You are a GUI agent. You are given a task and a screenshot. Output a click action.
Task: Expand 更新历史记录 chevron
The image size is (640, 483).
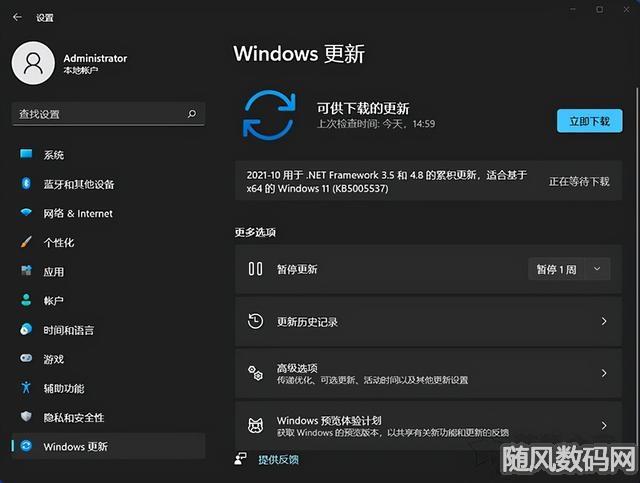point(604,321)
